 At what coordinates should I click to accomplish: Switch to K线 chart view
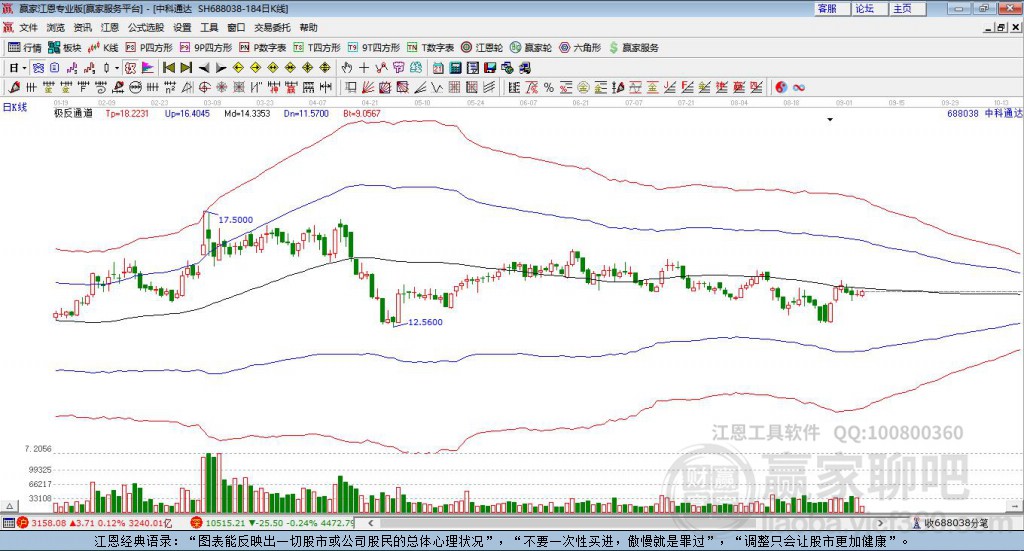coord(103,48)
